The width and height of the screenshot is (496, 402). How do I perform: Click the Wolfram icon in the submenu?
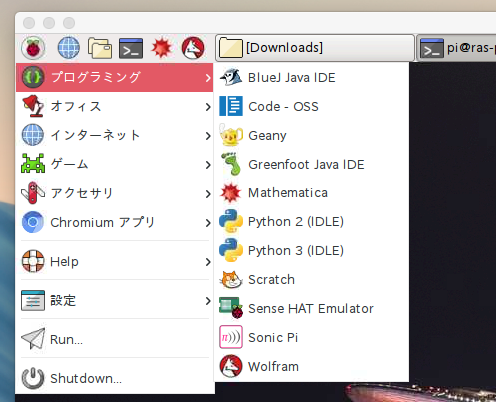pos(231,366)
